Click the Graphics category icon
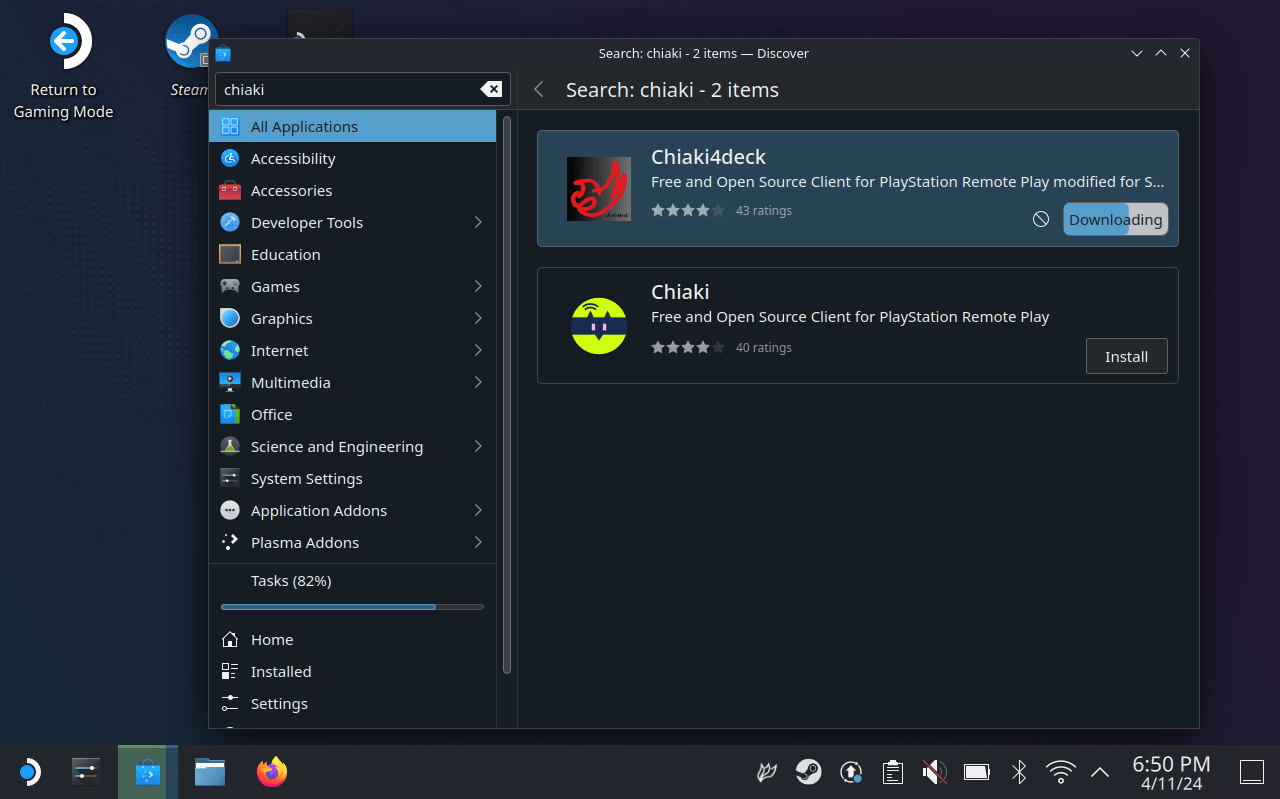1280x799 pixels. pyautogui.click(x=230, y=319)
